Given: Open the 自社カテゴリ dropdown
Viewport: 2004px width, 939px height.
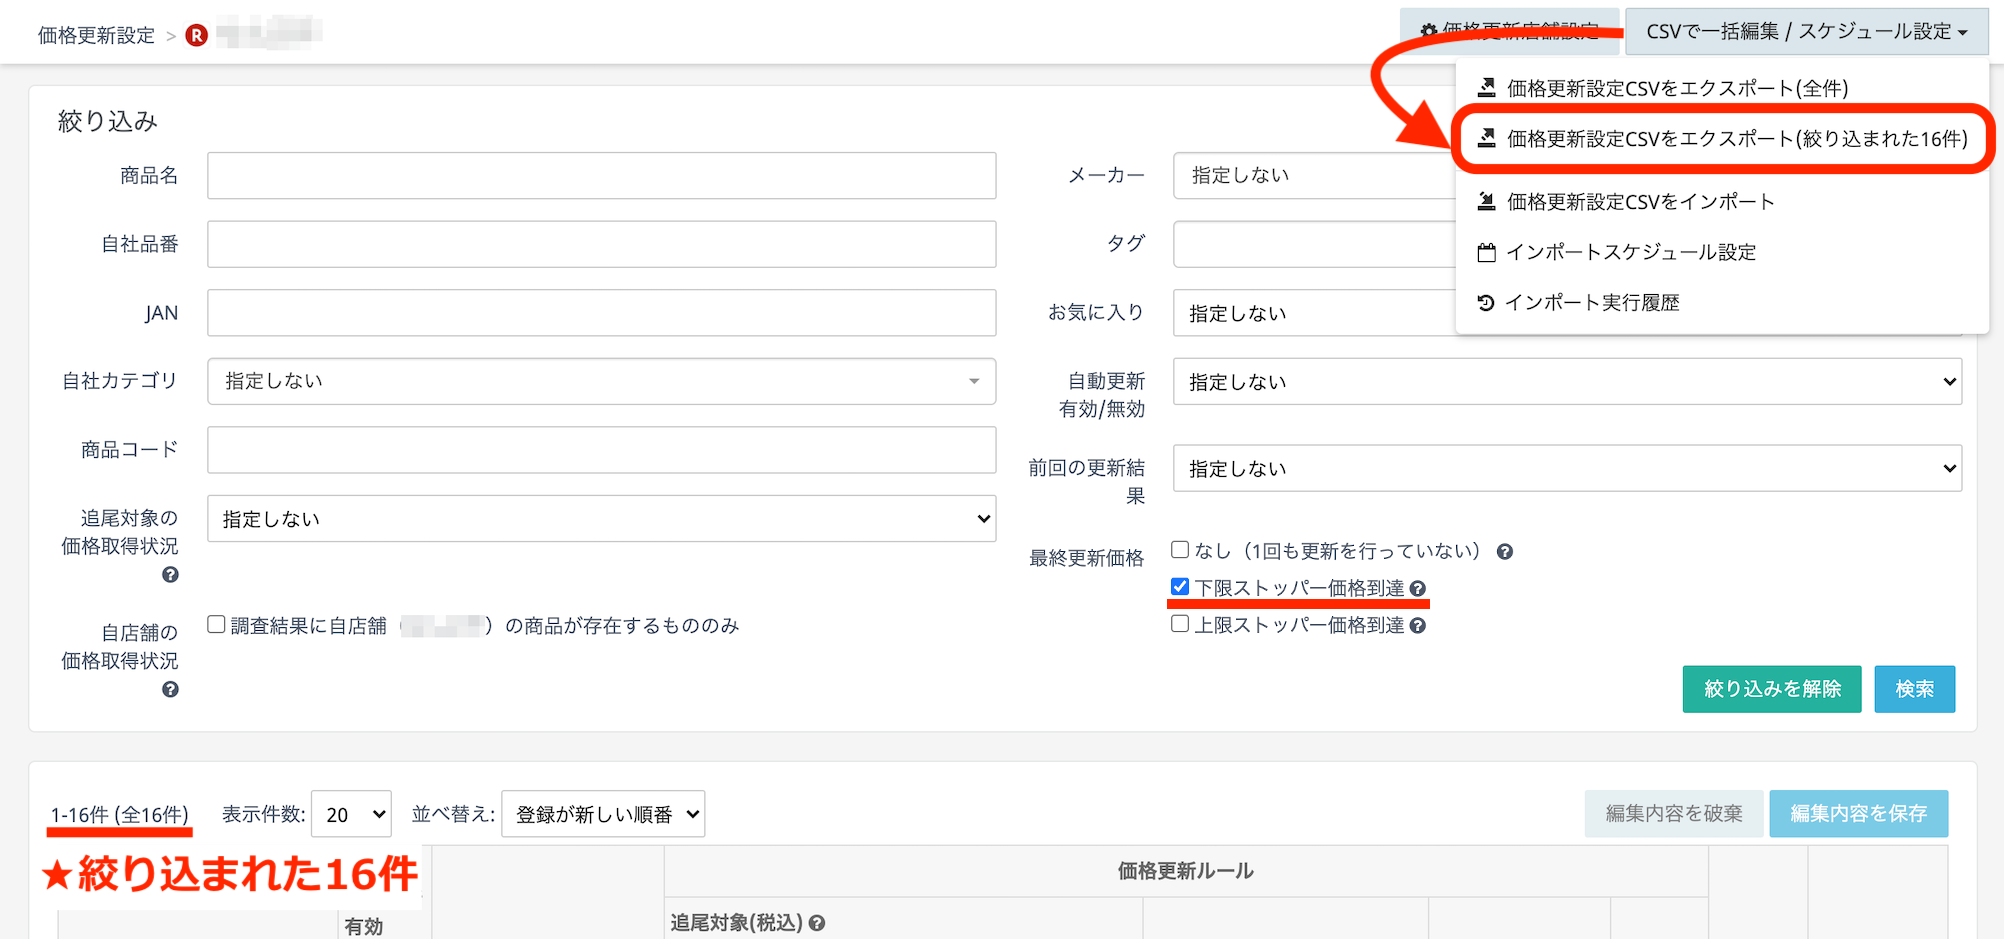Looking at the screenshot, I should [601, 381].
